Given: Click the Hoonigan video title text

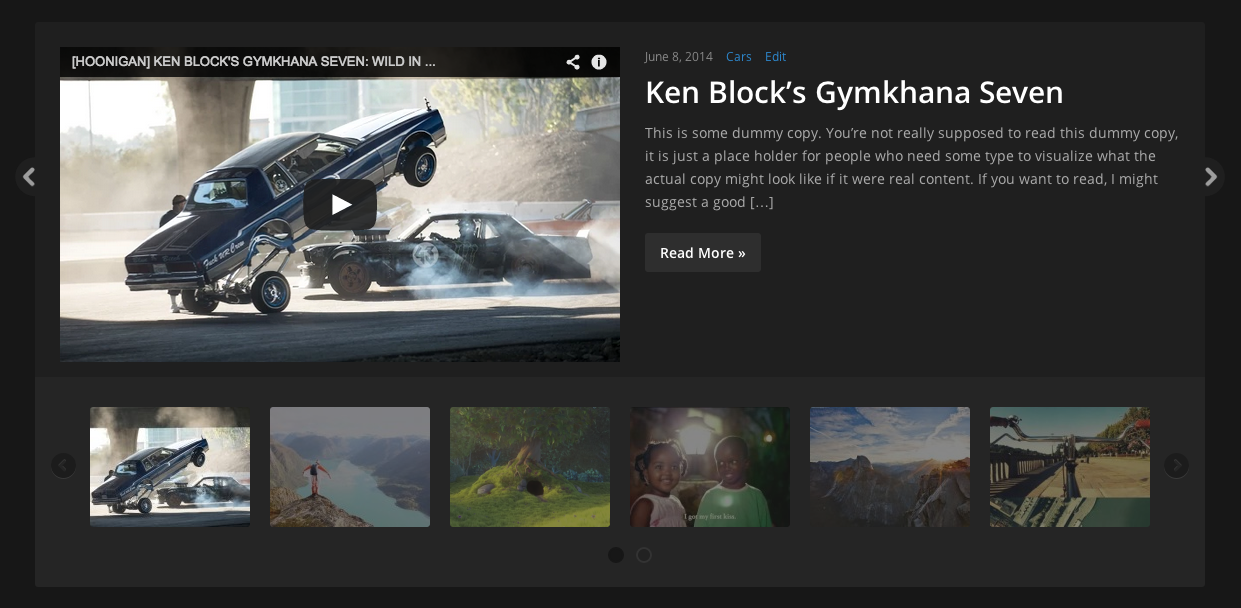Looking at the screenshot, I should pos(253,62).
